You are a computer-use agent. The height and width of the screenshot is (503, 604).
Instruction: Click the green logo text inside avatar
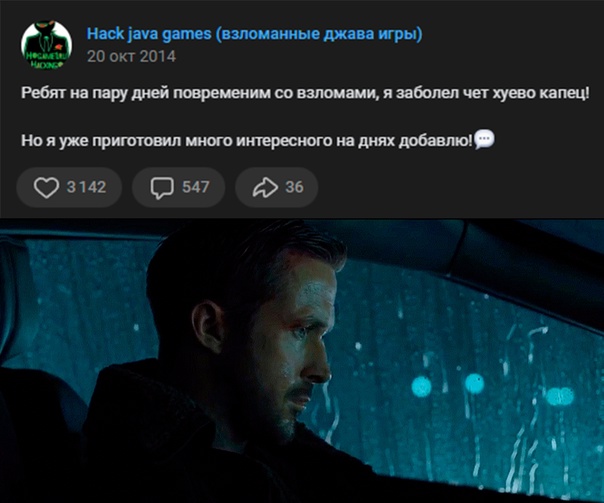click(47, 61)
